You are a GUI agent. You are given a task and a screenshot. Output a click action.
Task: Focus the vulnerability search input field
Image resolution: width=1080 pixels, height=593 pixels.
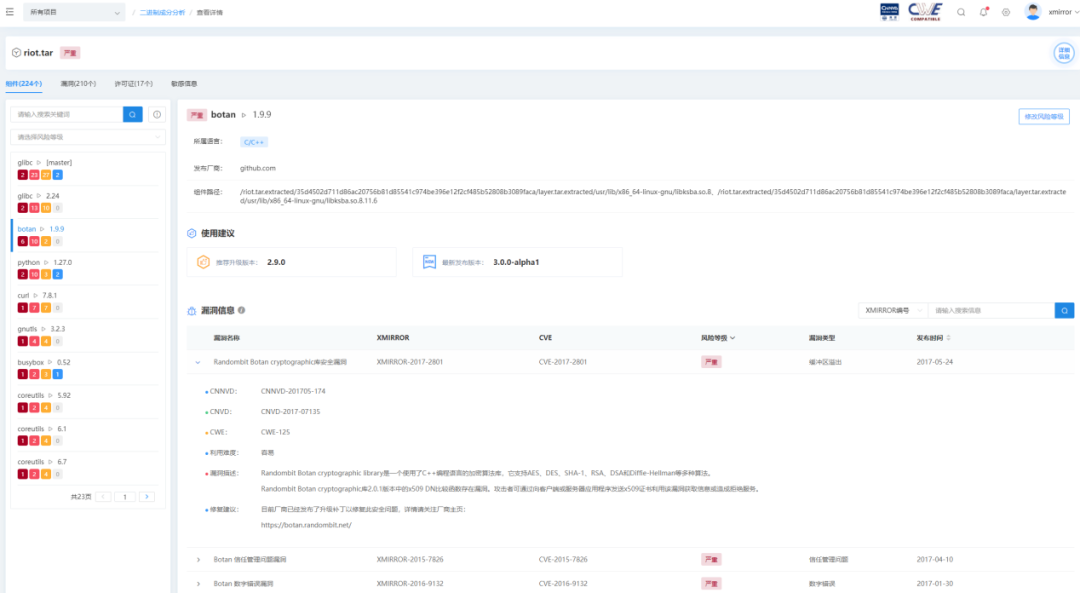(991, 311)
